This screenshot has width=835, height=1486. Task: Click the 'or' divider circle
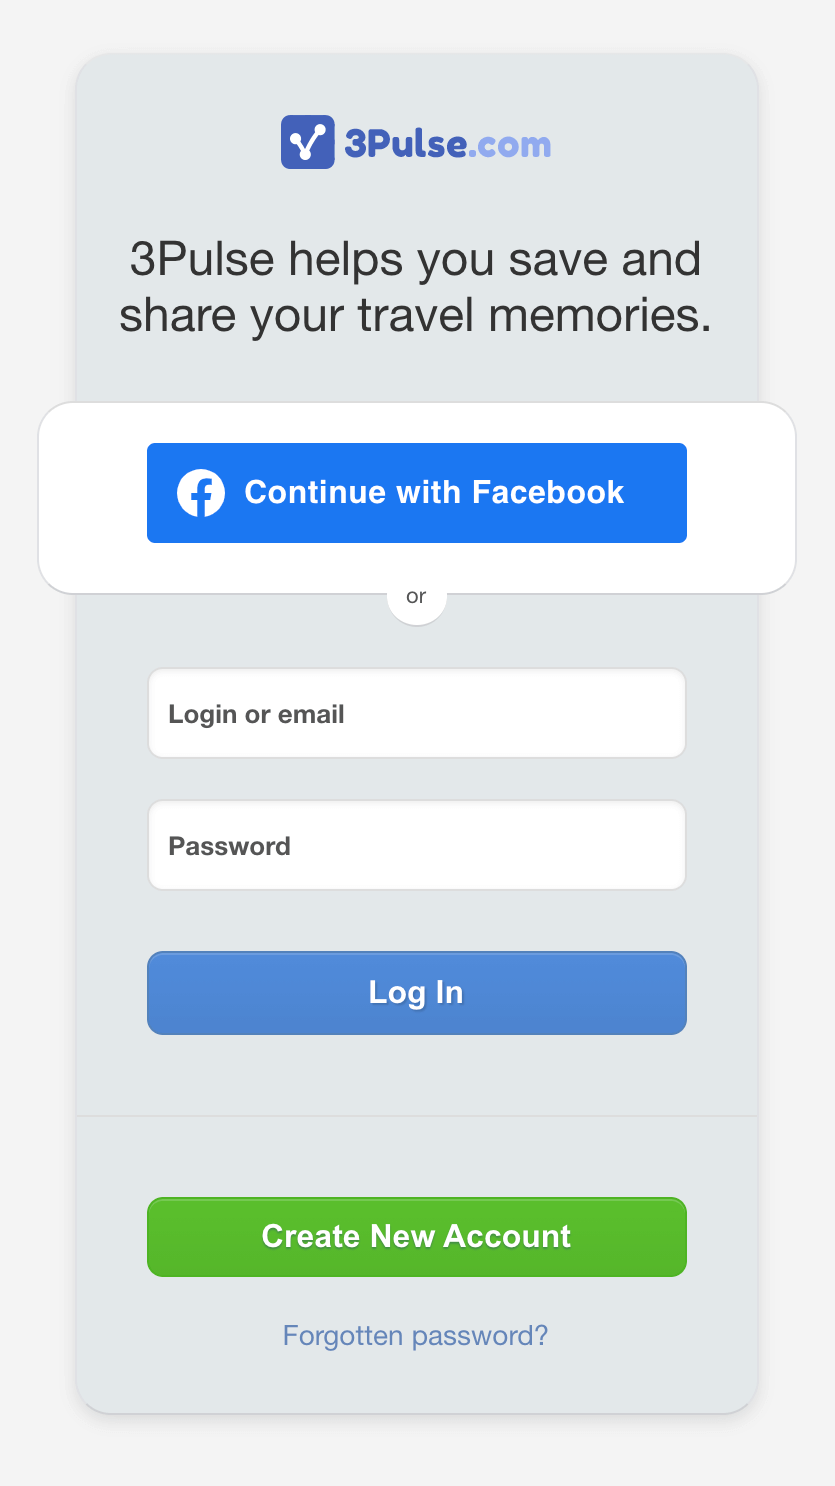pos(416,596)
